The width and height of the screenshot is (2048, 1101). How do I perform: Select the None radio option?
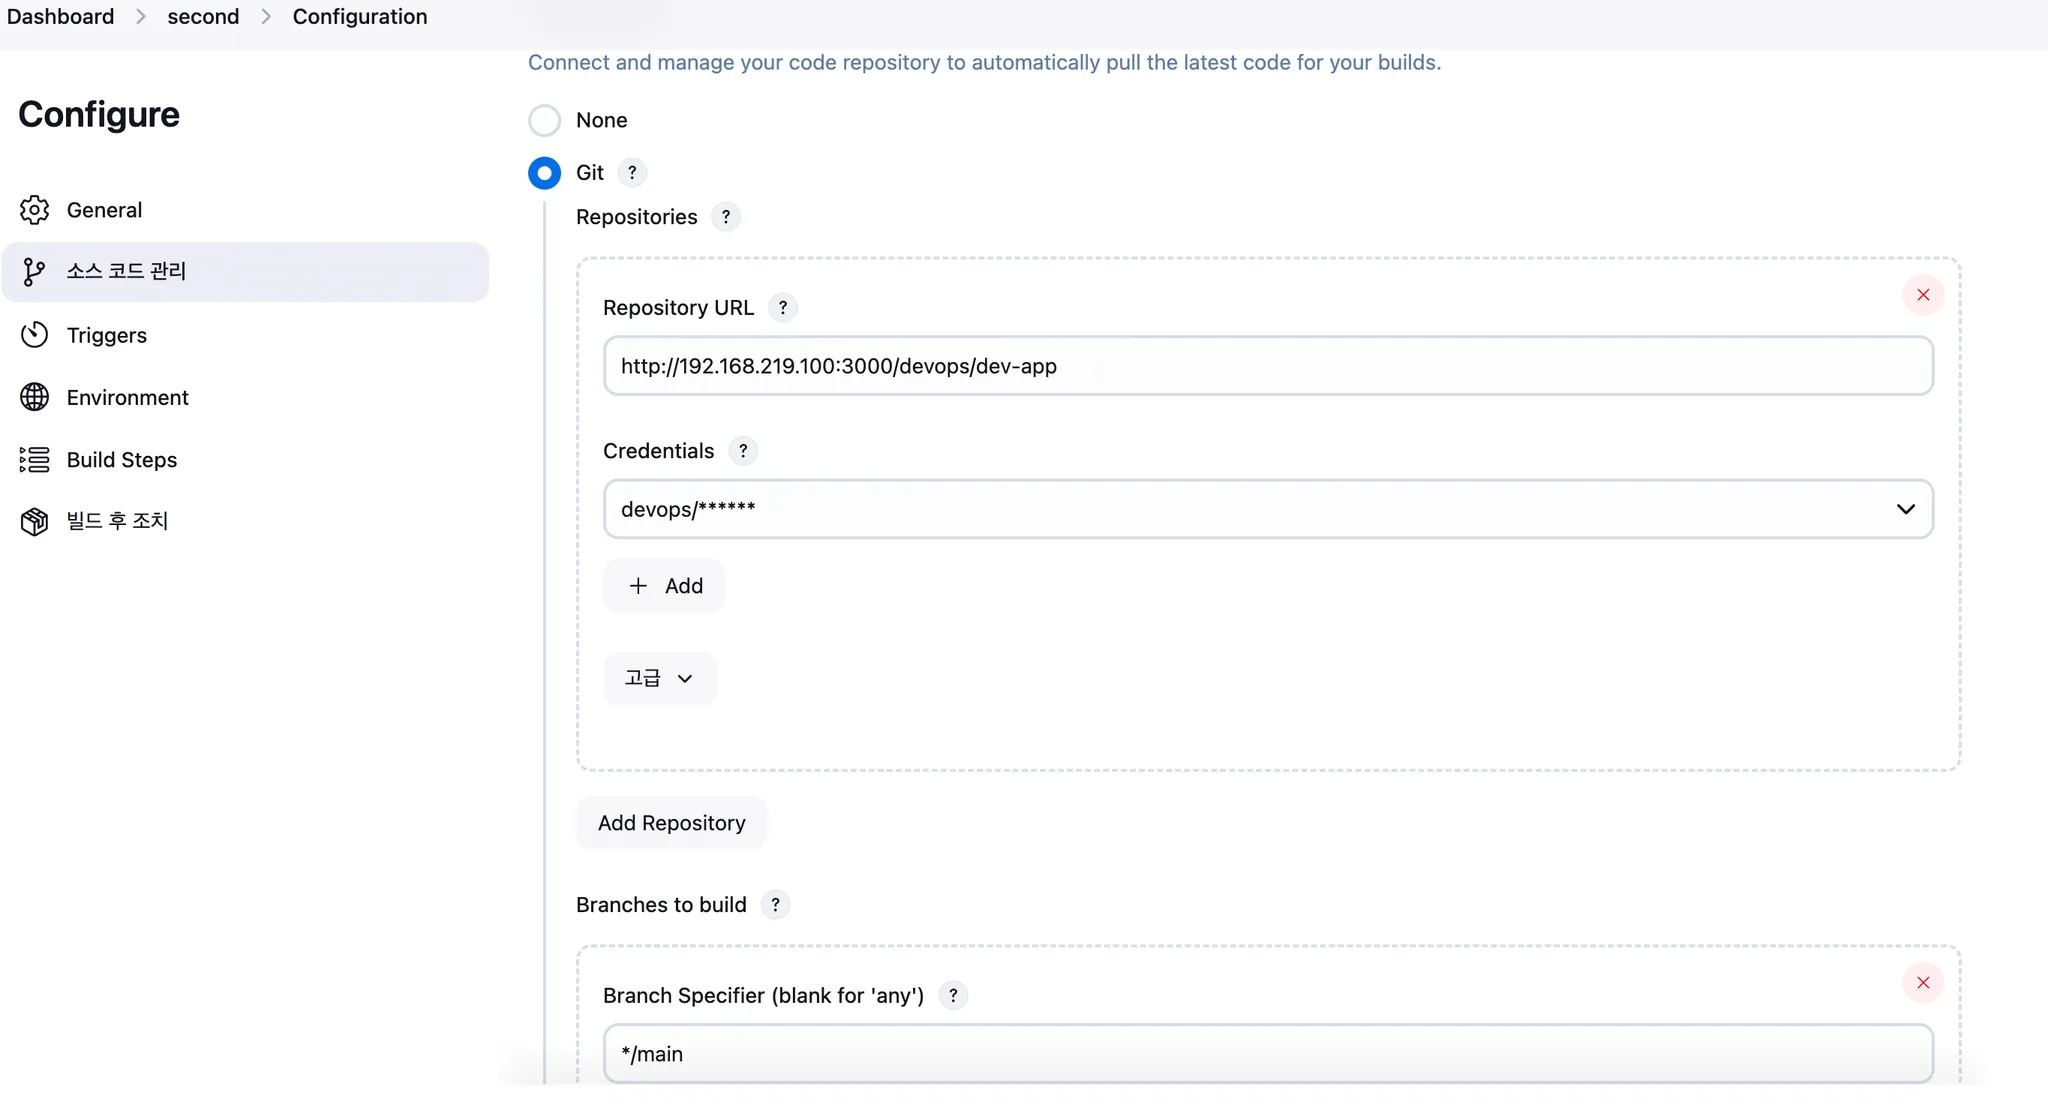[544, 120]
